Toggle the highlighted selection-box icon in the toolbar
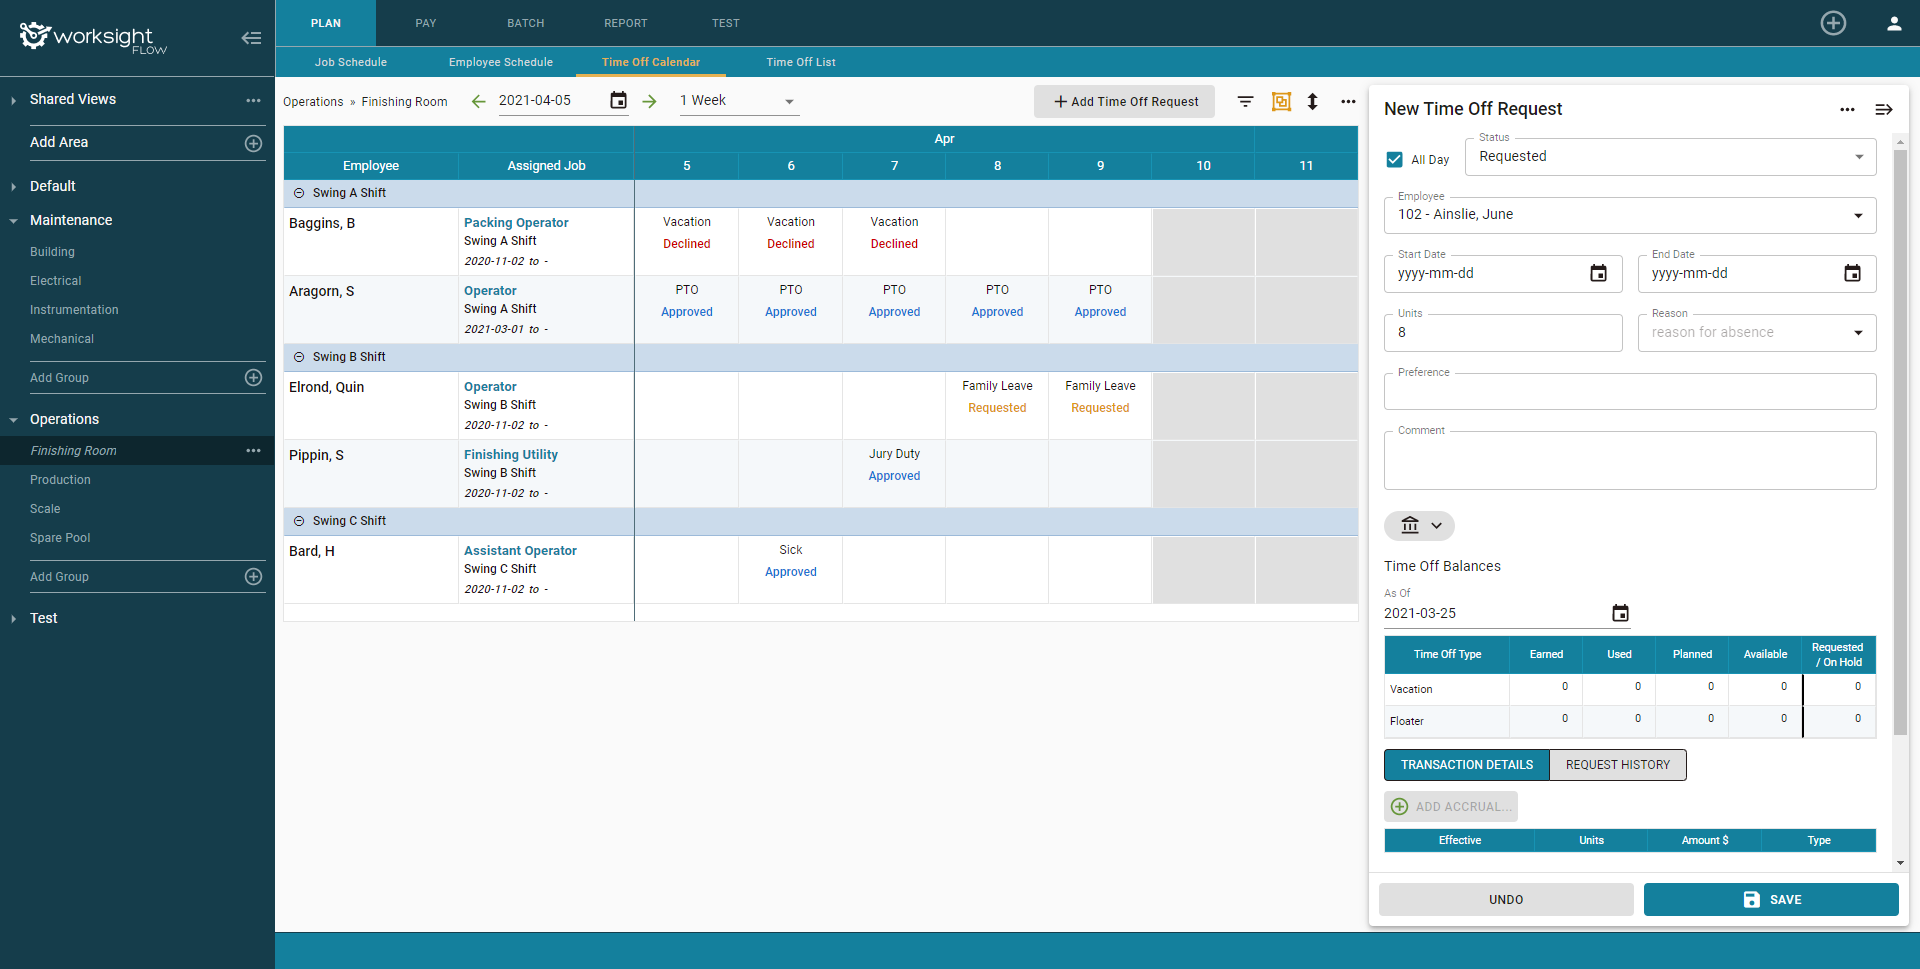Viewport: 1920px width, 969px height. tap(1281, 101)
